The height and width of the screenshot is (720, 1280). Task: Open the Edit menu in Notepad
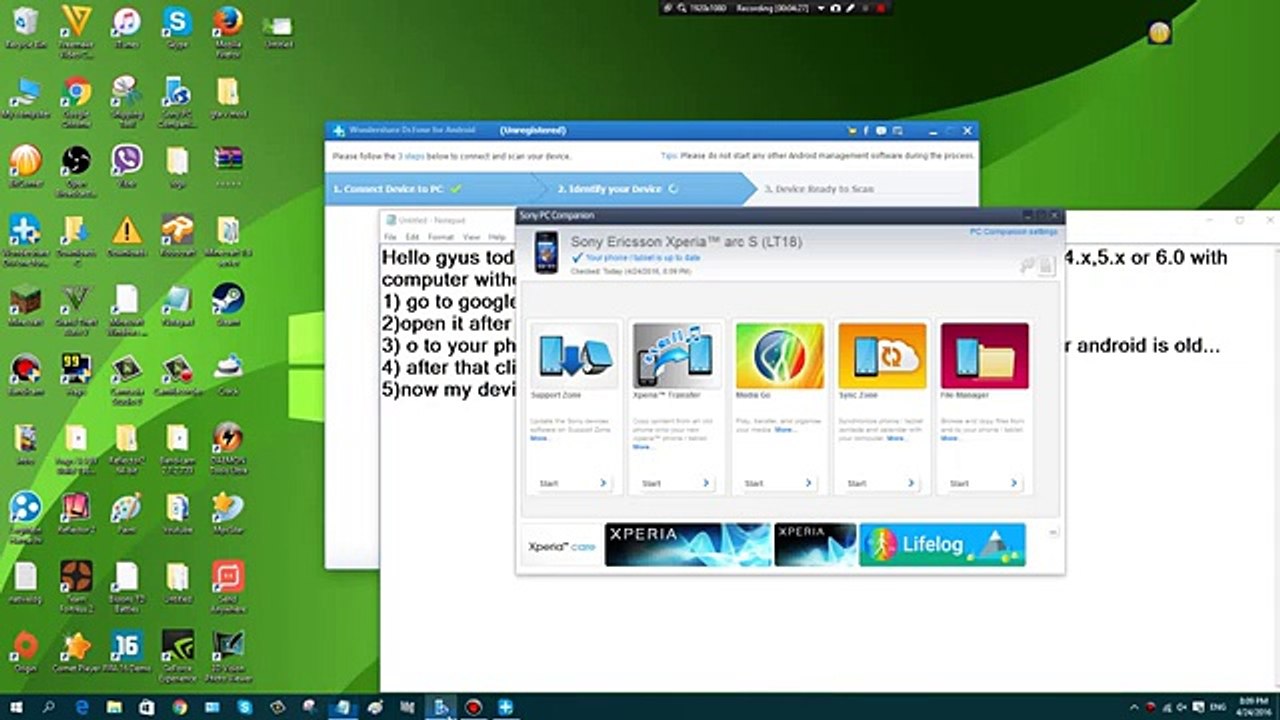pyautogui.click(x=412, y=237)
